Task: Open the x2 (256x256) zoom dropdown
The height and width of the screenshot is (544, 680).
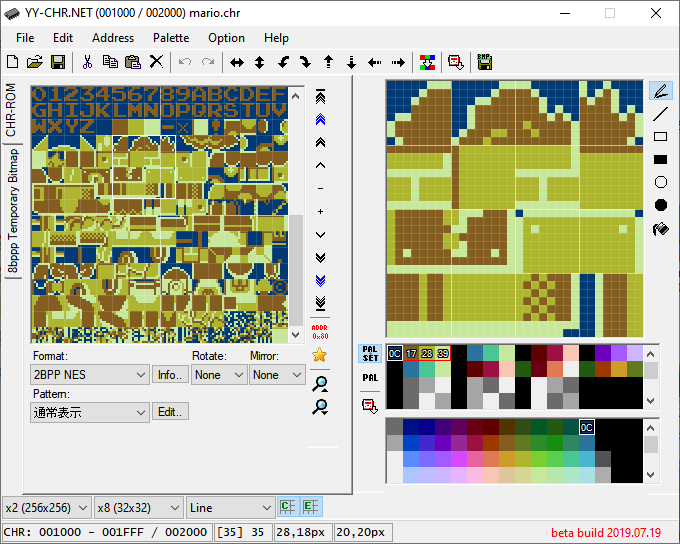Action: click(x=46, y=507)
